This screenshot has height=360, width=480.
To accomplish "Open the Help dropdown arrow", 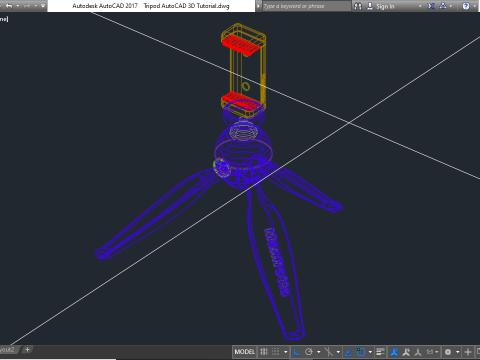I will [x=475, y=6].
